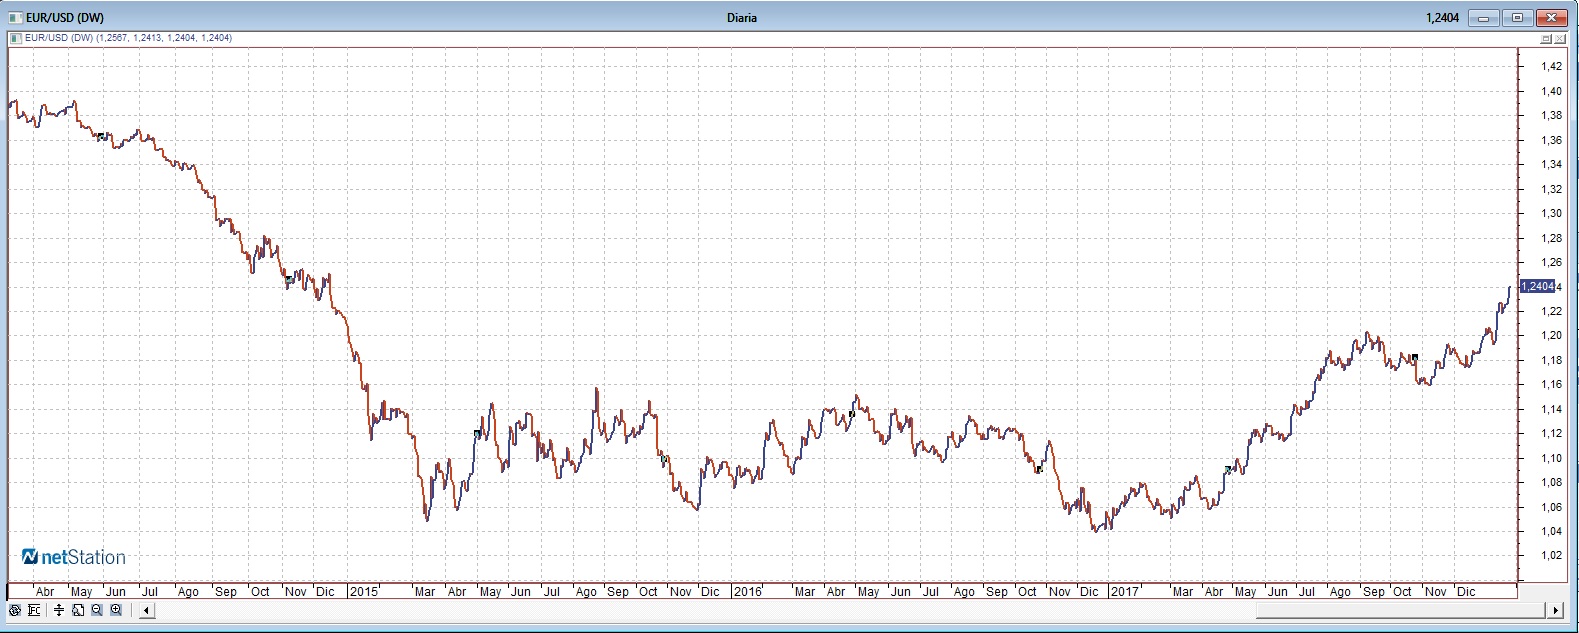The width and height of the screenshot is (1579, 633).
Task: Click the netStation logo on chart
Action: click(x=74, y=557)
